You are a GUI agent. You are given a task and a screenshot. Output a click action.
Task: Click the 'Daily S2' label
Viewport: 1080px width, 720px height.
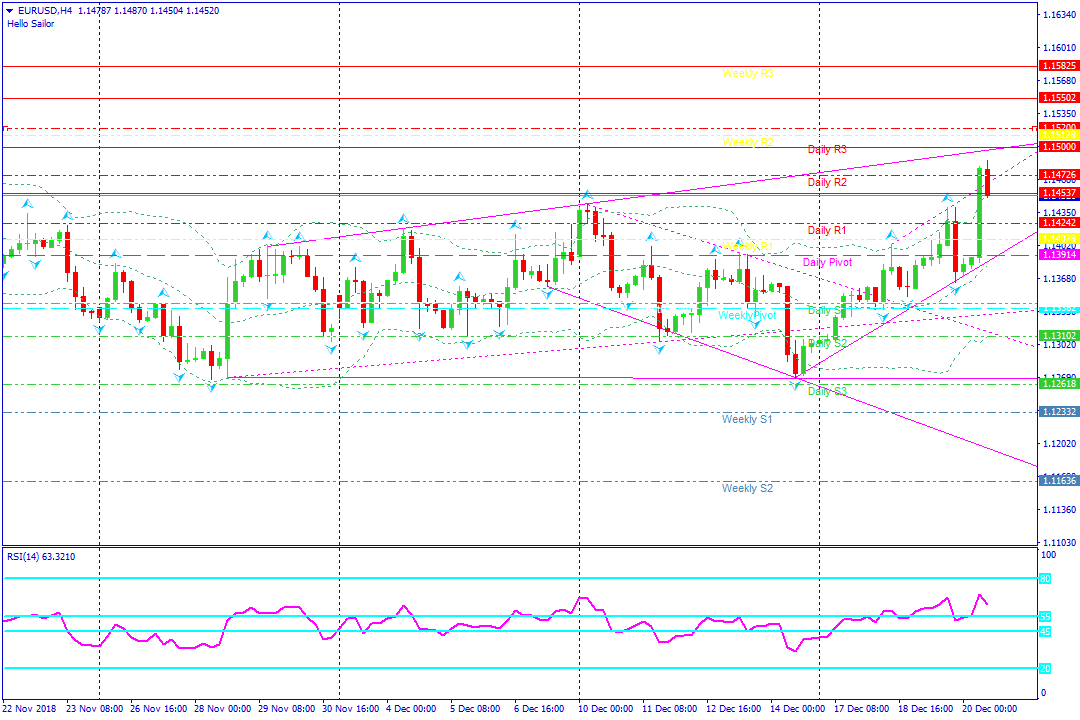click(827, 343)
